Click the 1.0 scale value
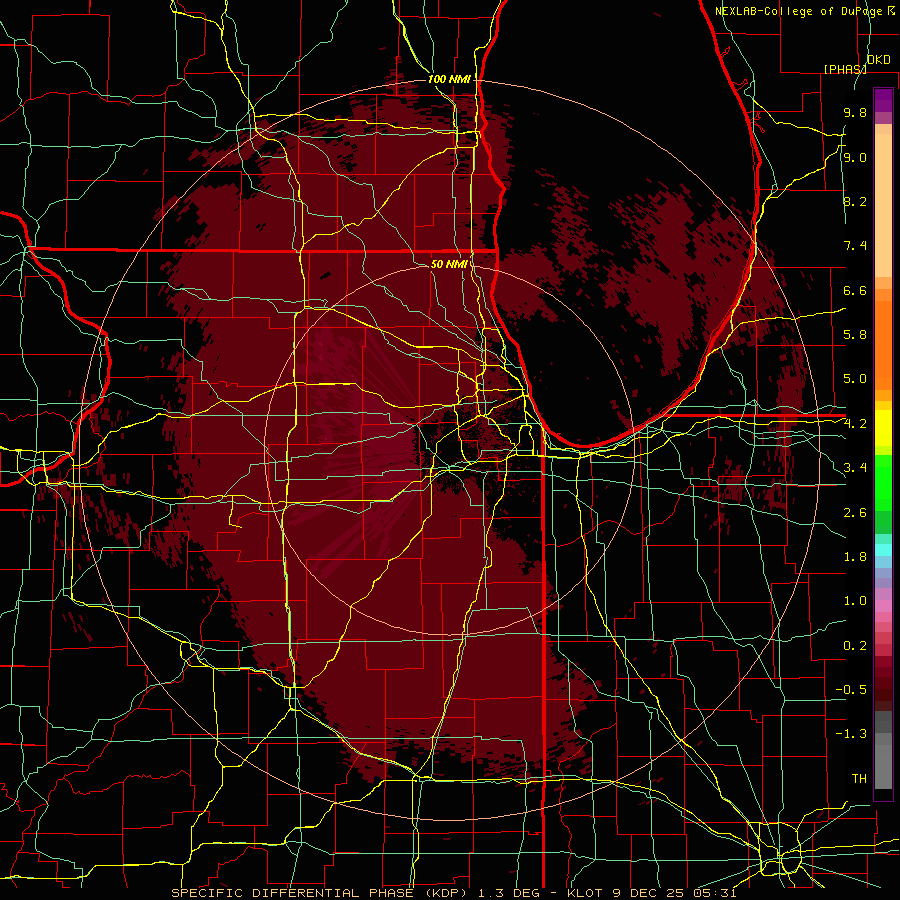900x900 pixels. (x=855, y=601)
